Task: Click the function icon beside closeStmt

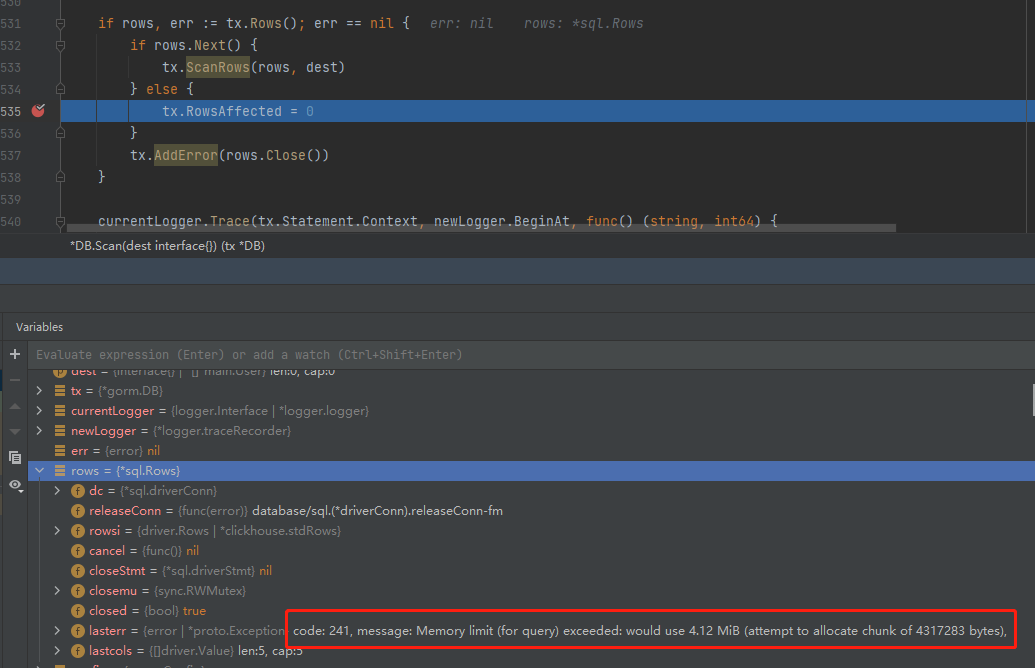Action: [x=77, y=570]
